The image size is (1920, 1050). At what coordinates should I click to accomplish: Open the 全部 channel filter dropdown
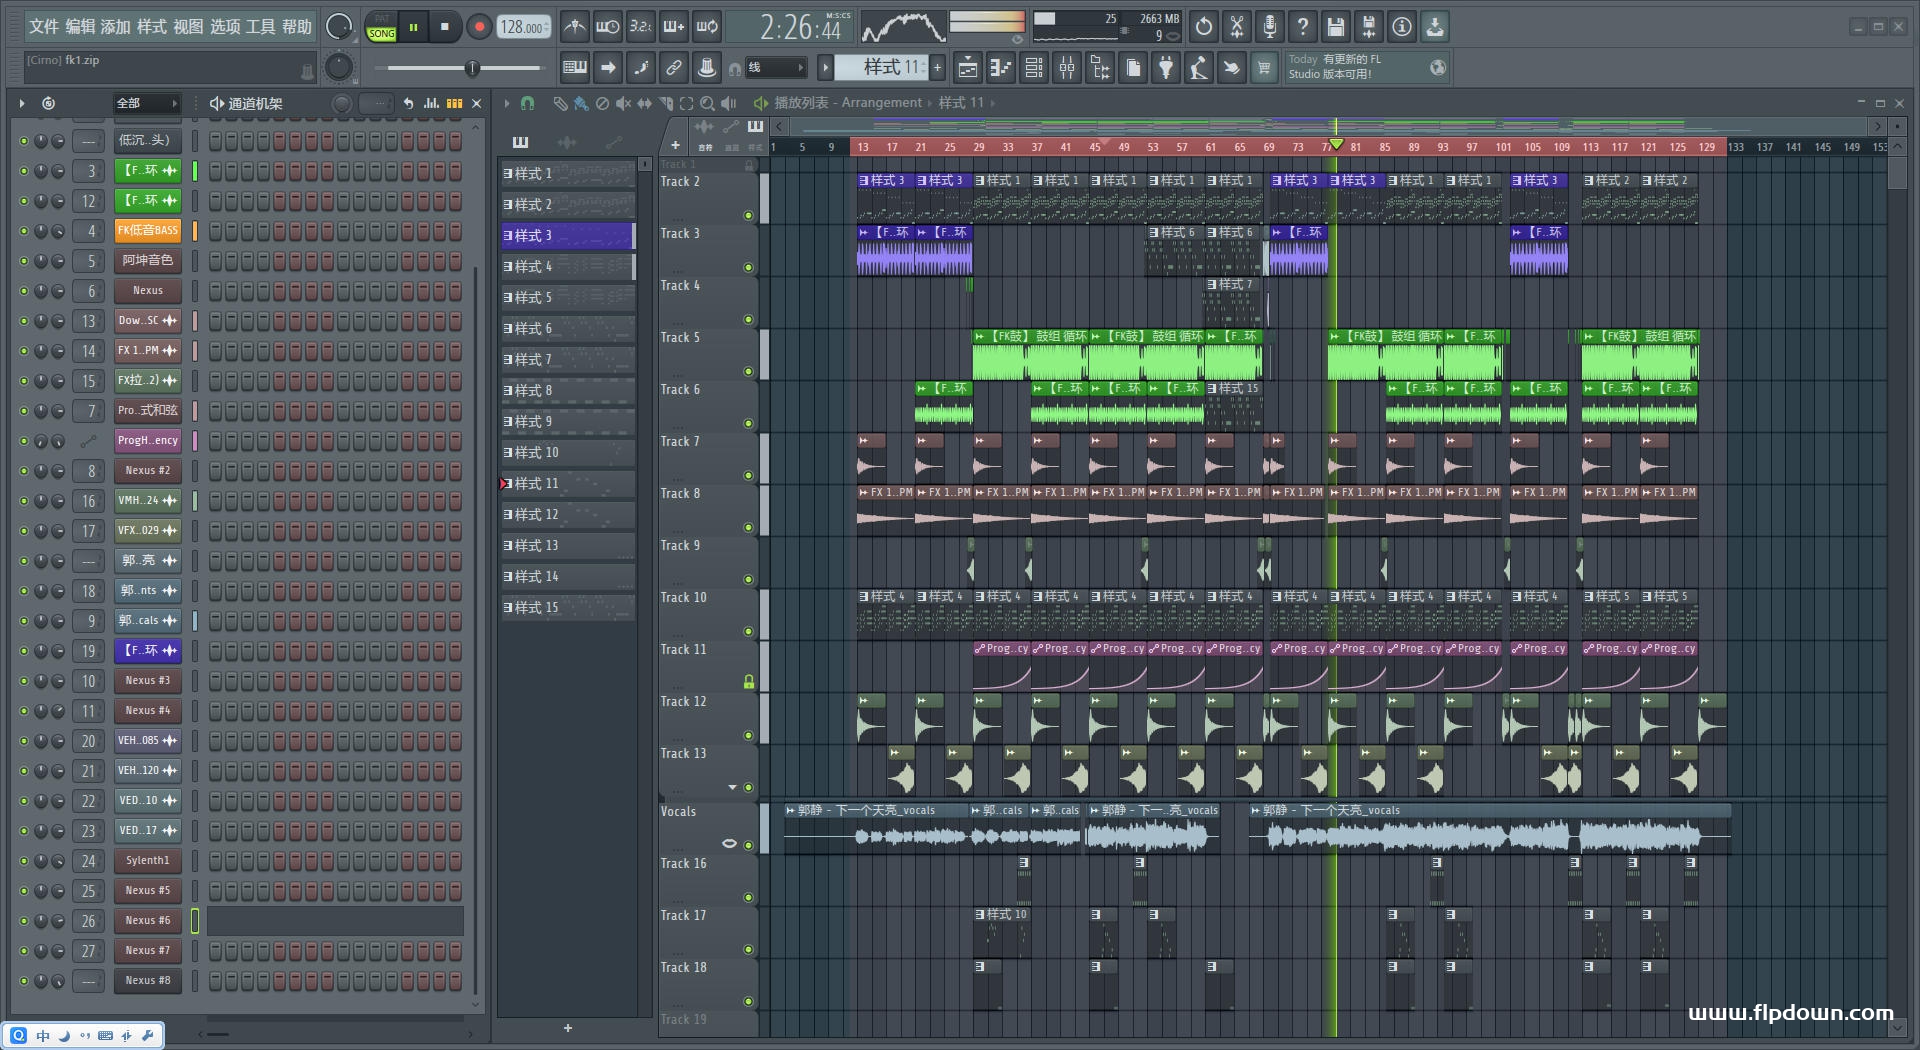tap(146, 103)
